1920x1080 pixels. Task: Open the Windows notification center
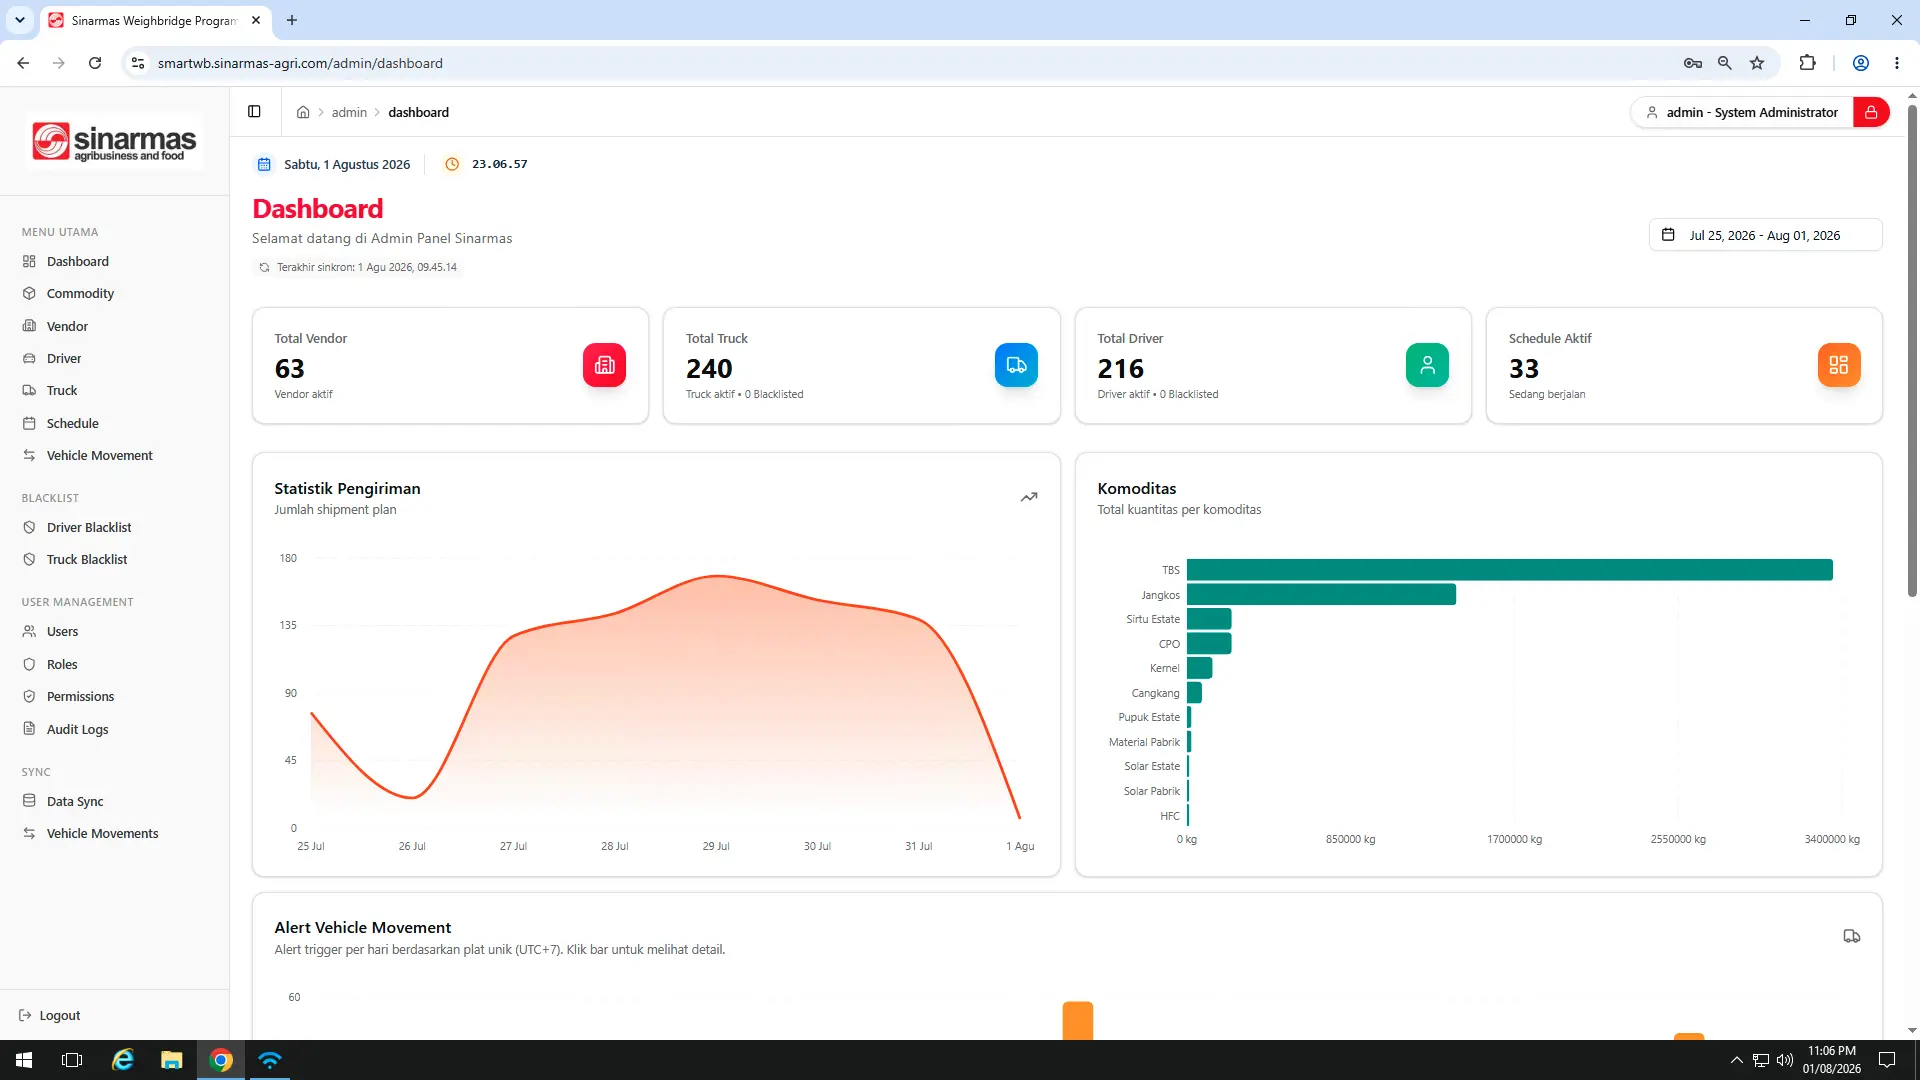pos(1887,1060)
